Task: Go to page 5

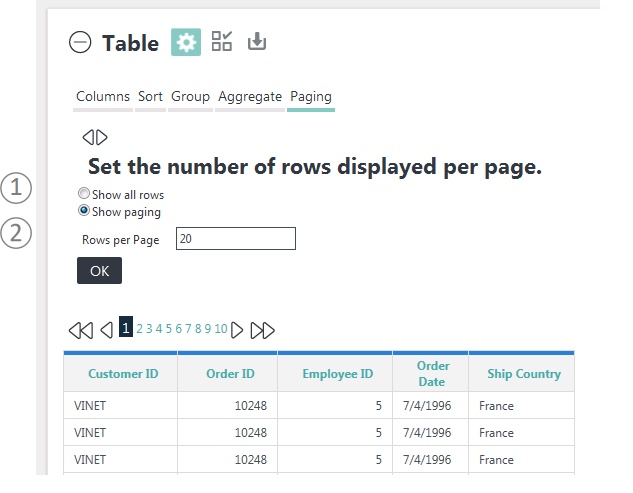Action: 169,329
